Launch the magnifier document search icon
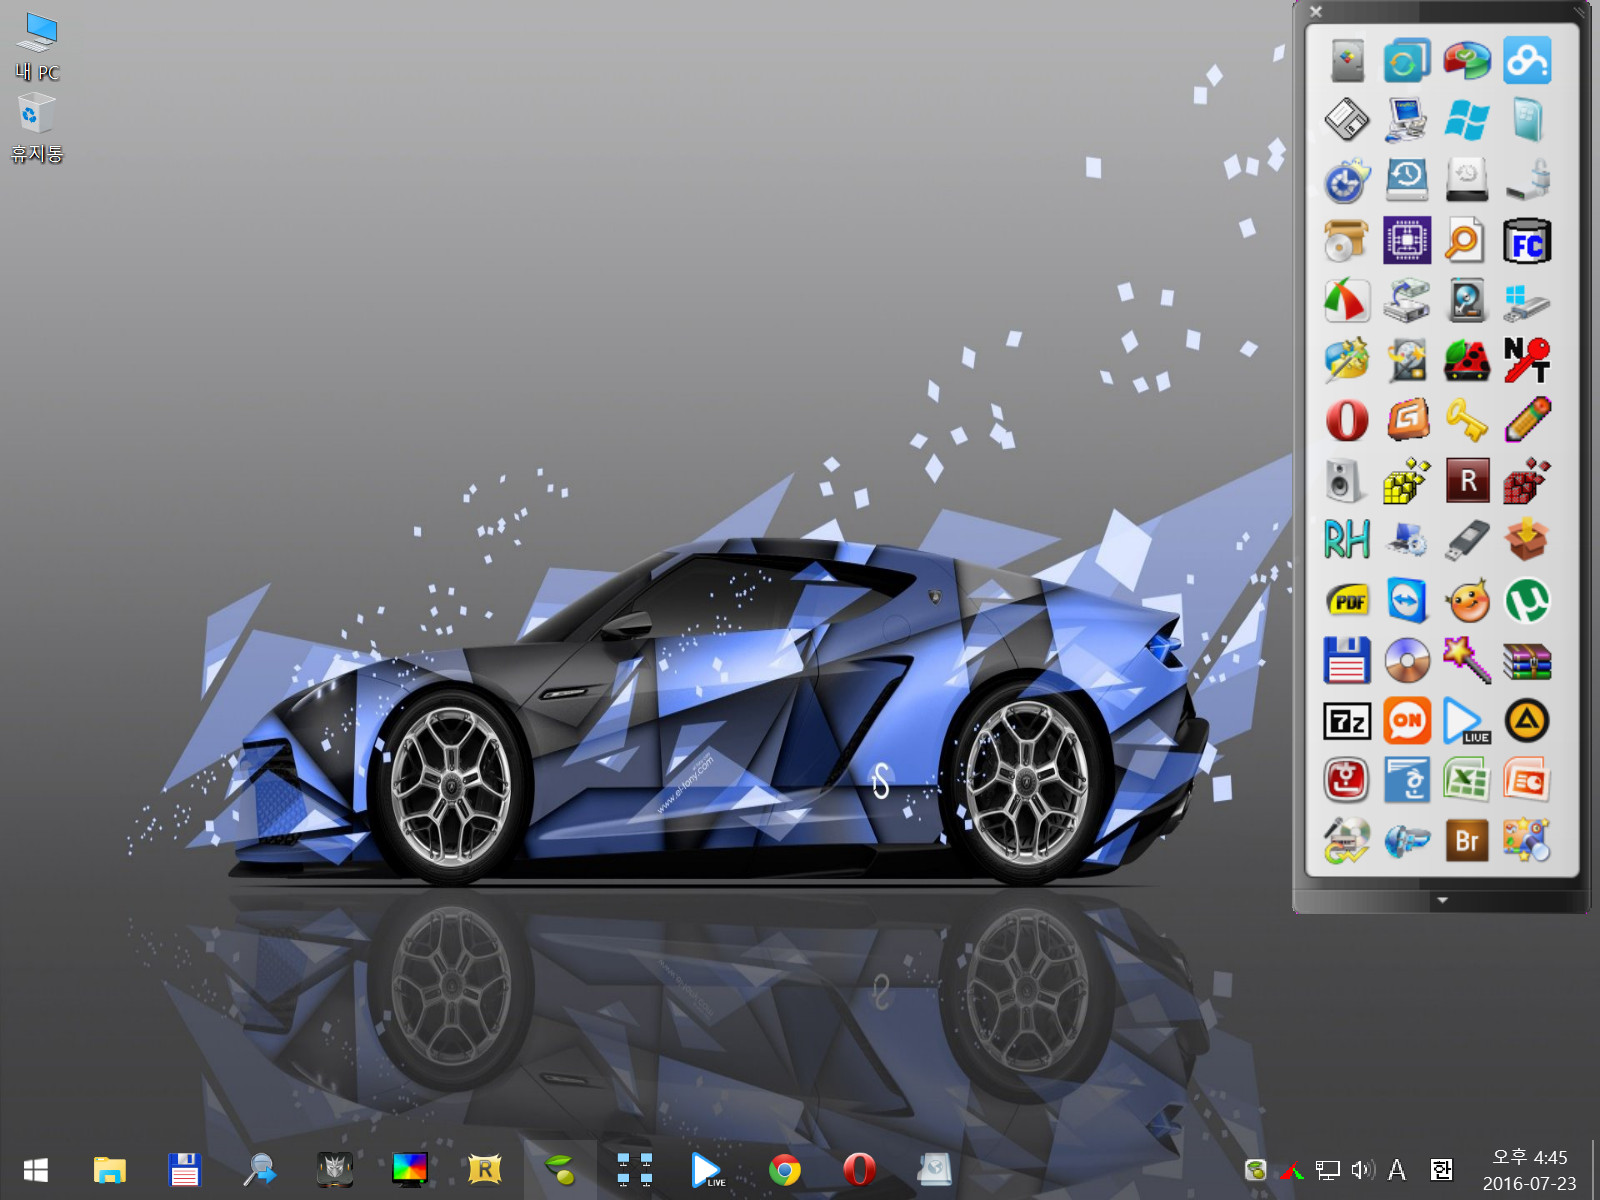The image size is (1600, 1200). 1467,241
